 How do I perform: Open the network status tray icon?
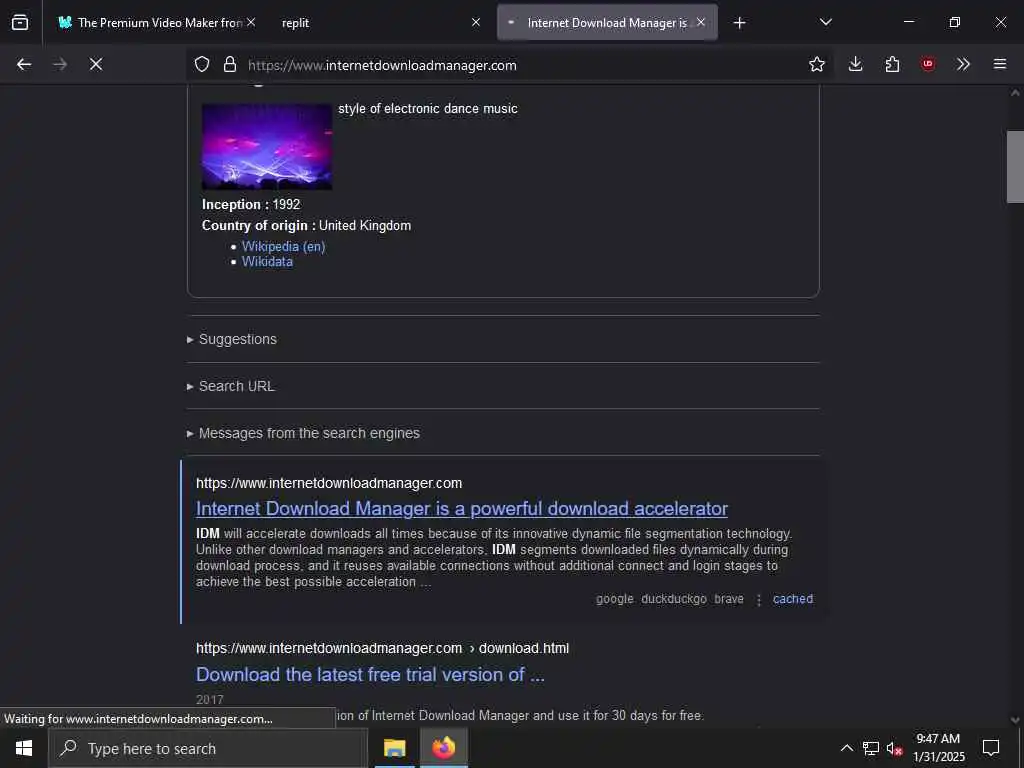pyautogui.click(x=871, y=748)
